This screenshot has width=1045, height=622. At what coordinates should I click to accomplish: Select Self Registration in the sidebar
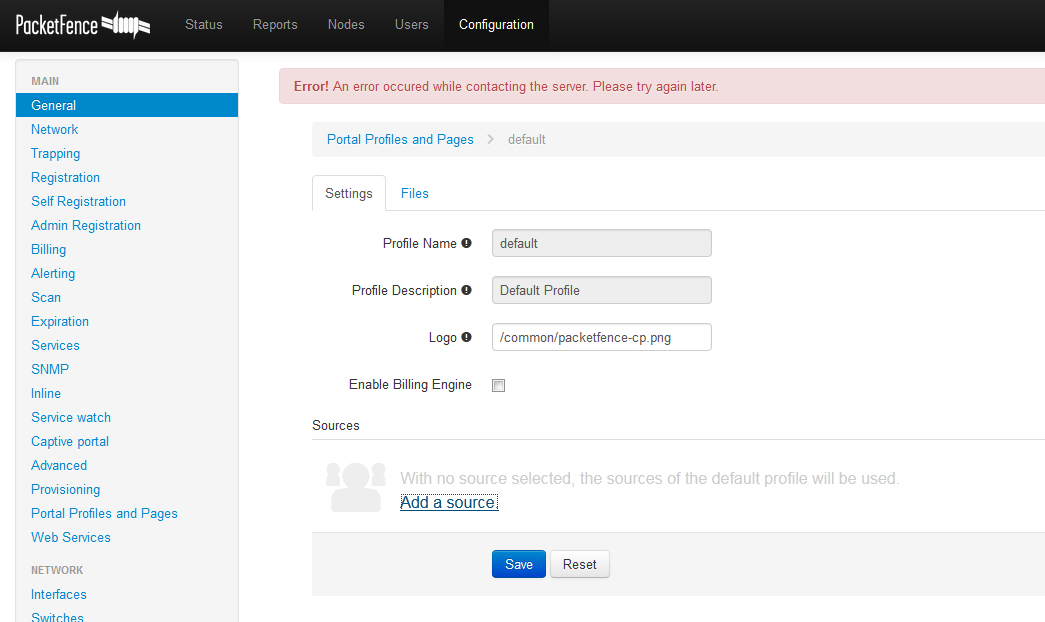(78, 201)
